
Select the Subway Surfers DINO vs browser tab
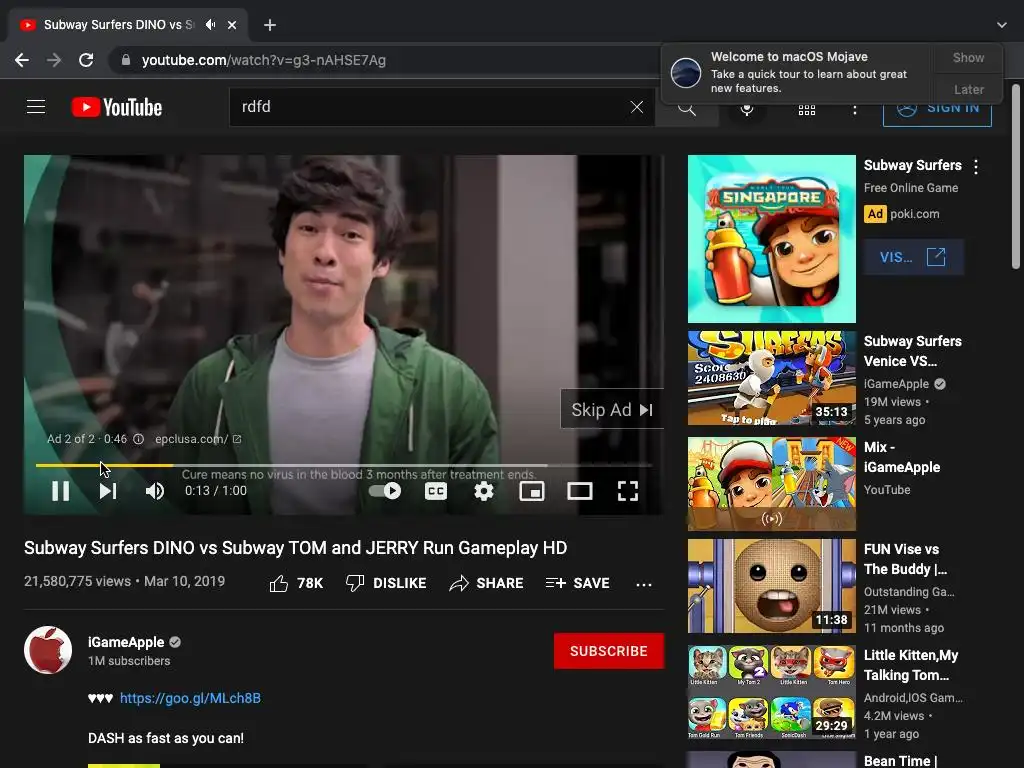click(x=119, y=25)
